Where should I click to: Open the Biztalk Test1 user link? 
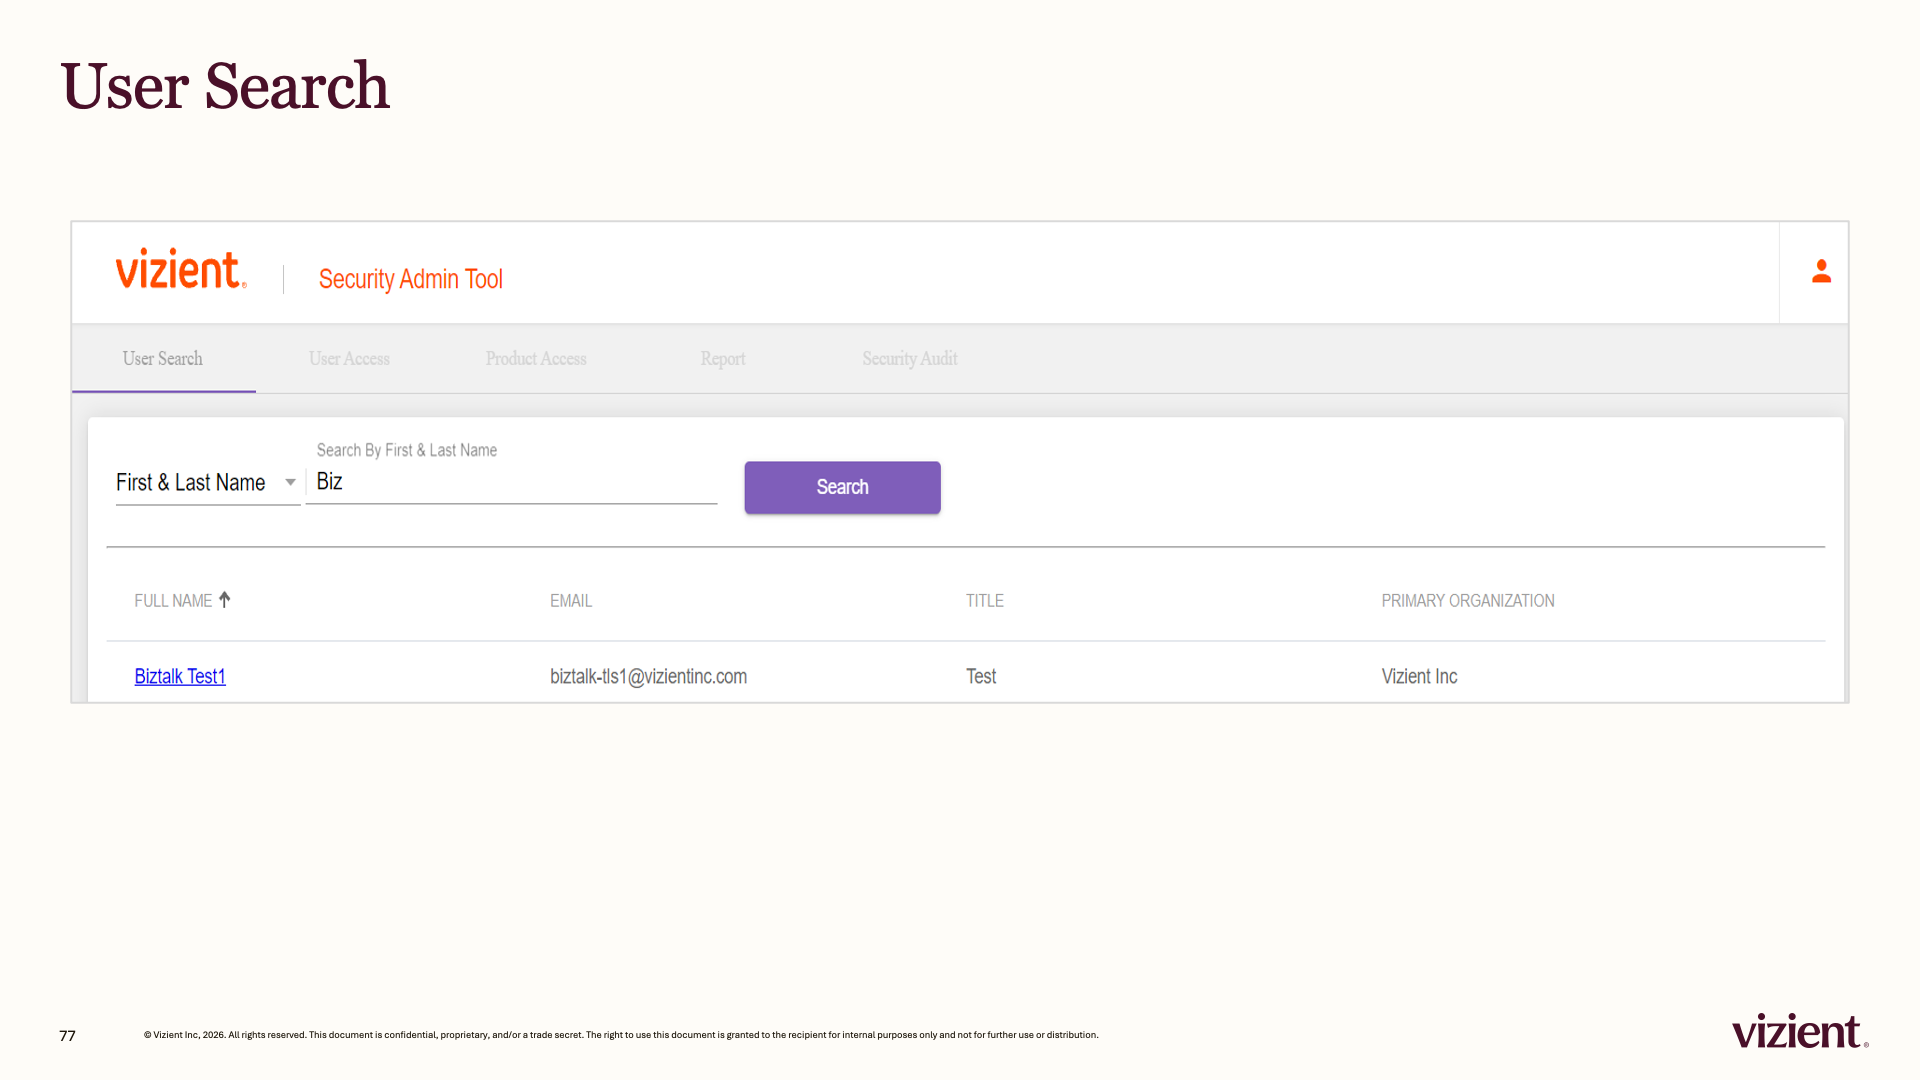[180, 676]
